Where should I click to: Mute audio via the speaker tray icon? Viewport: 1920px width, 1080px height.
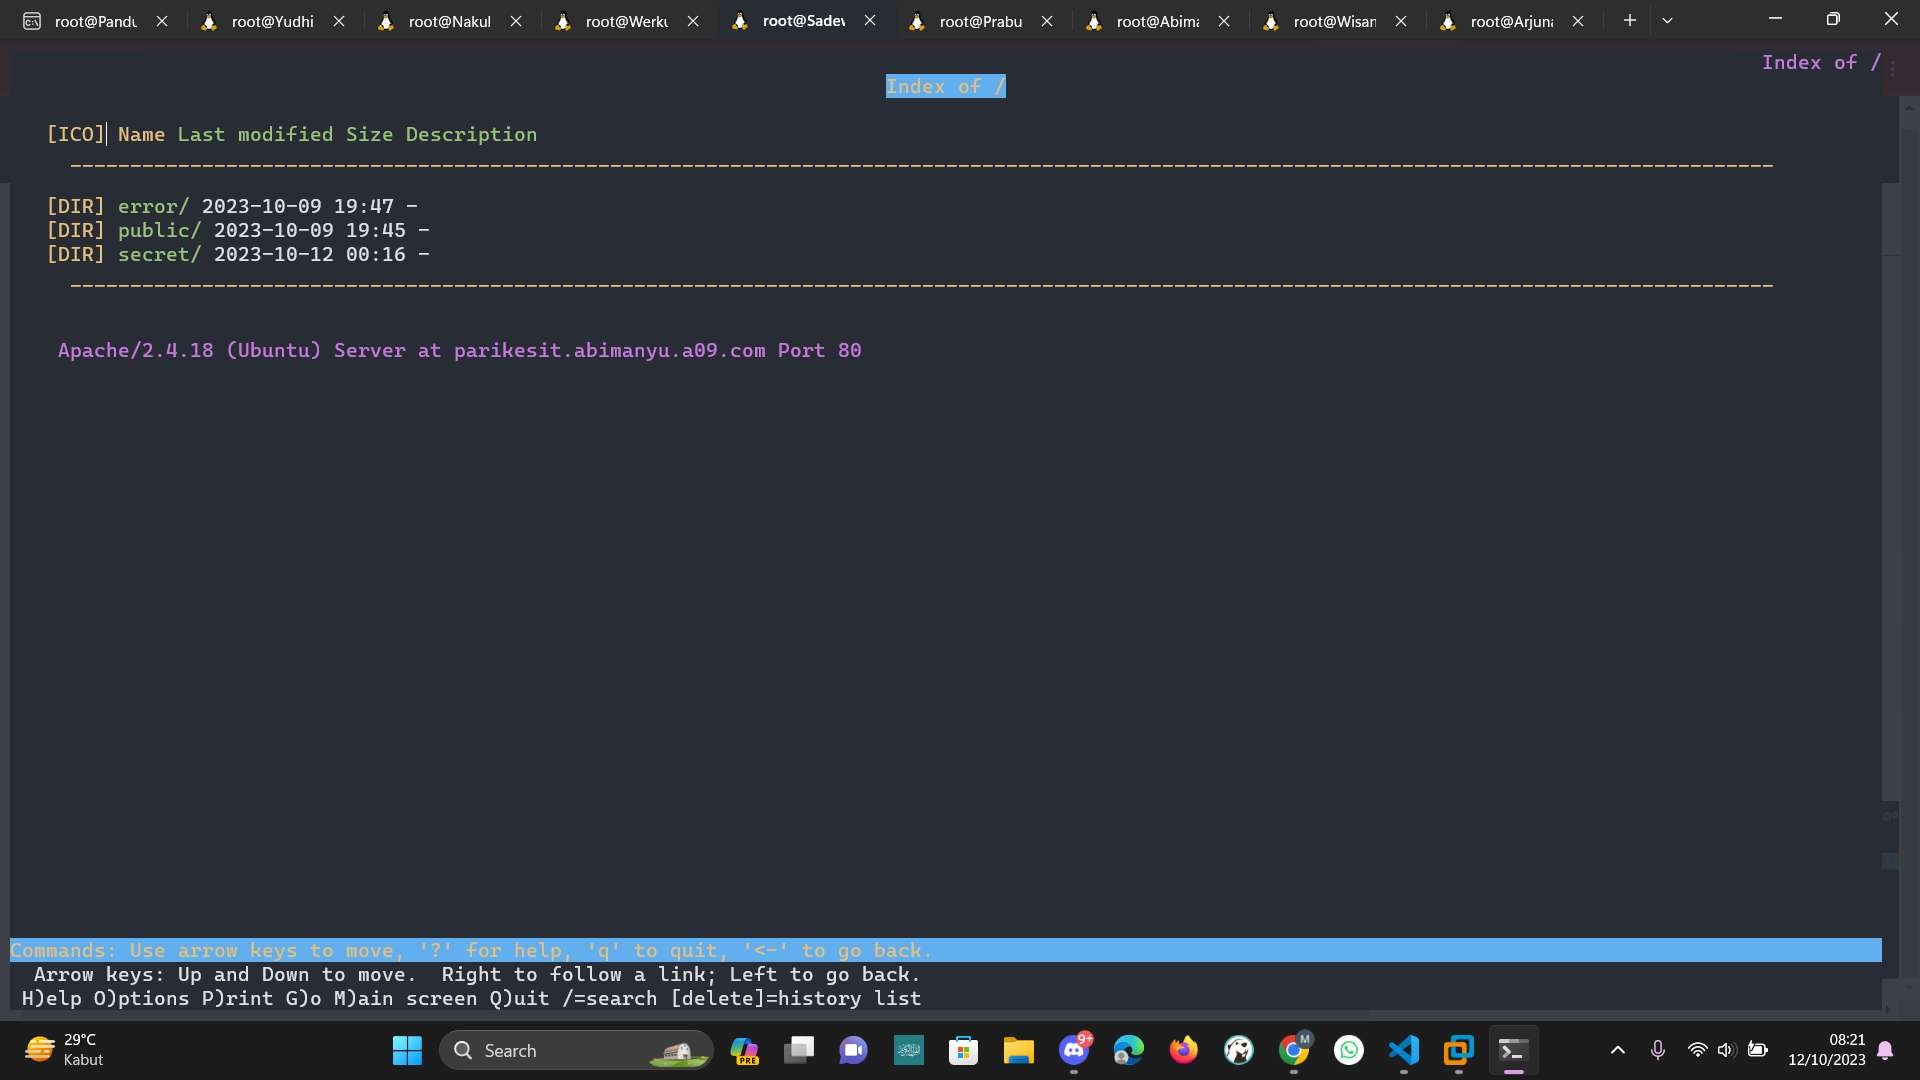[1727, 1050]
